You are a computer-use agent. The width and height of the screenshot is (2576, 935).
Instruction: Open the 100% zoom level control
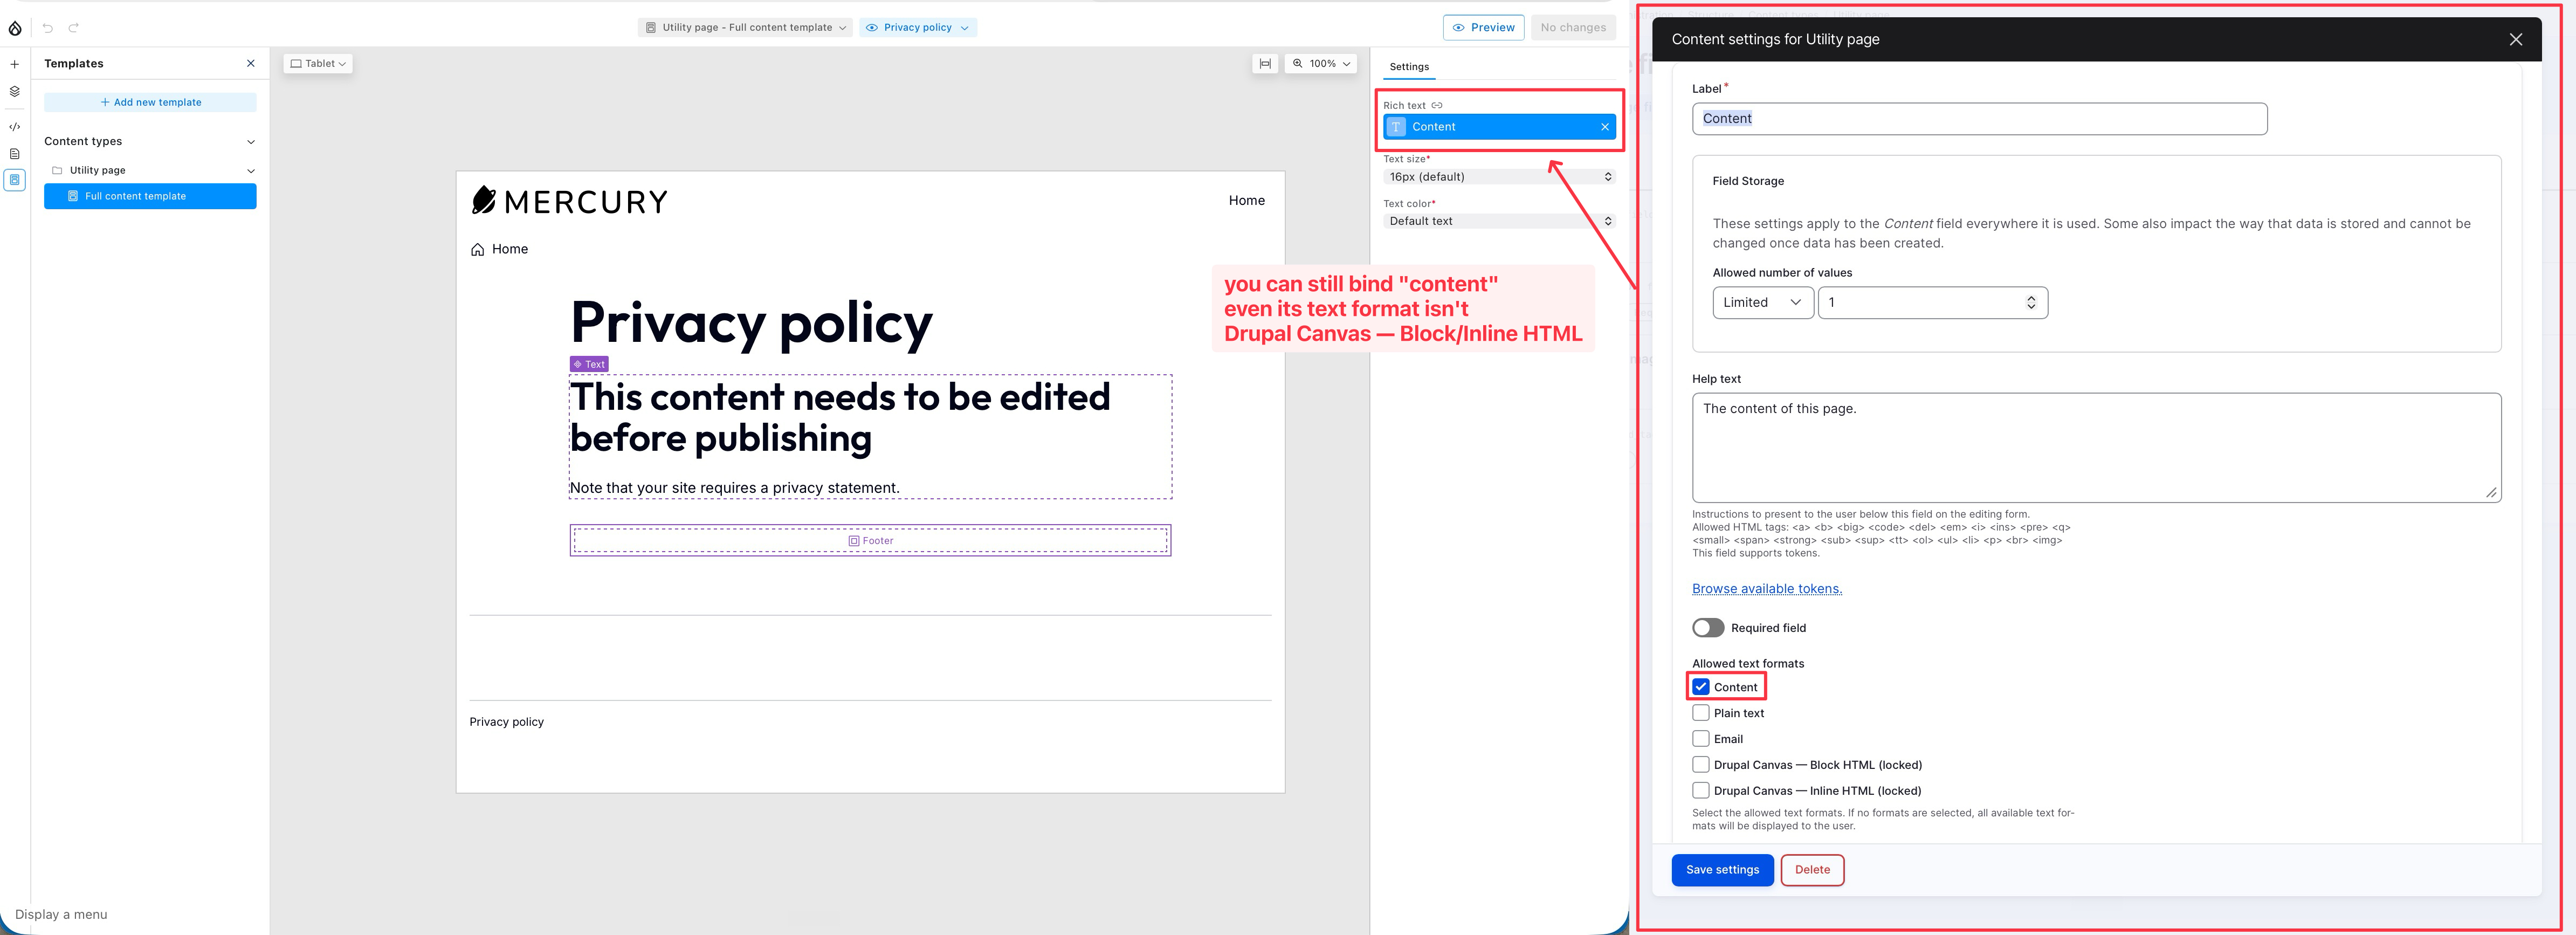coord(1321,64)
